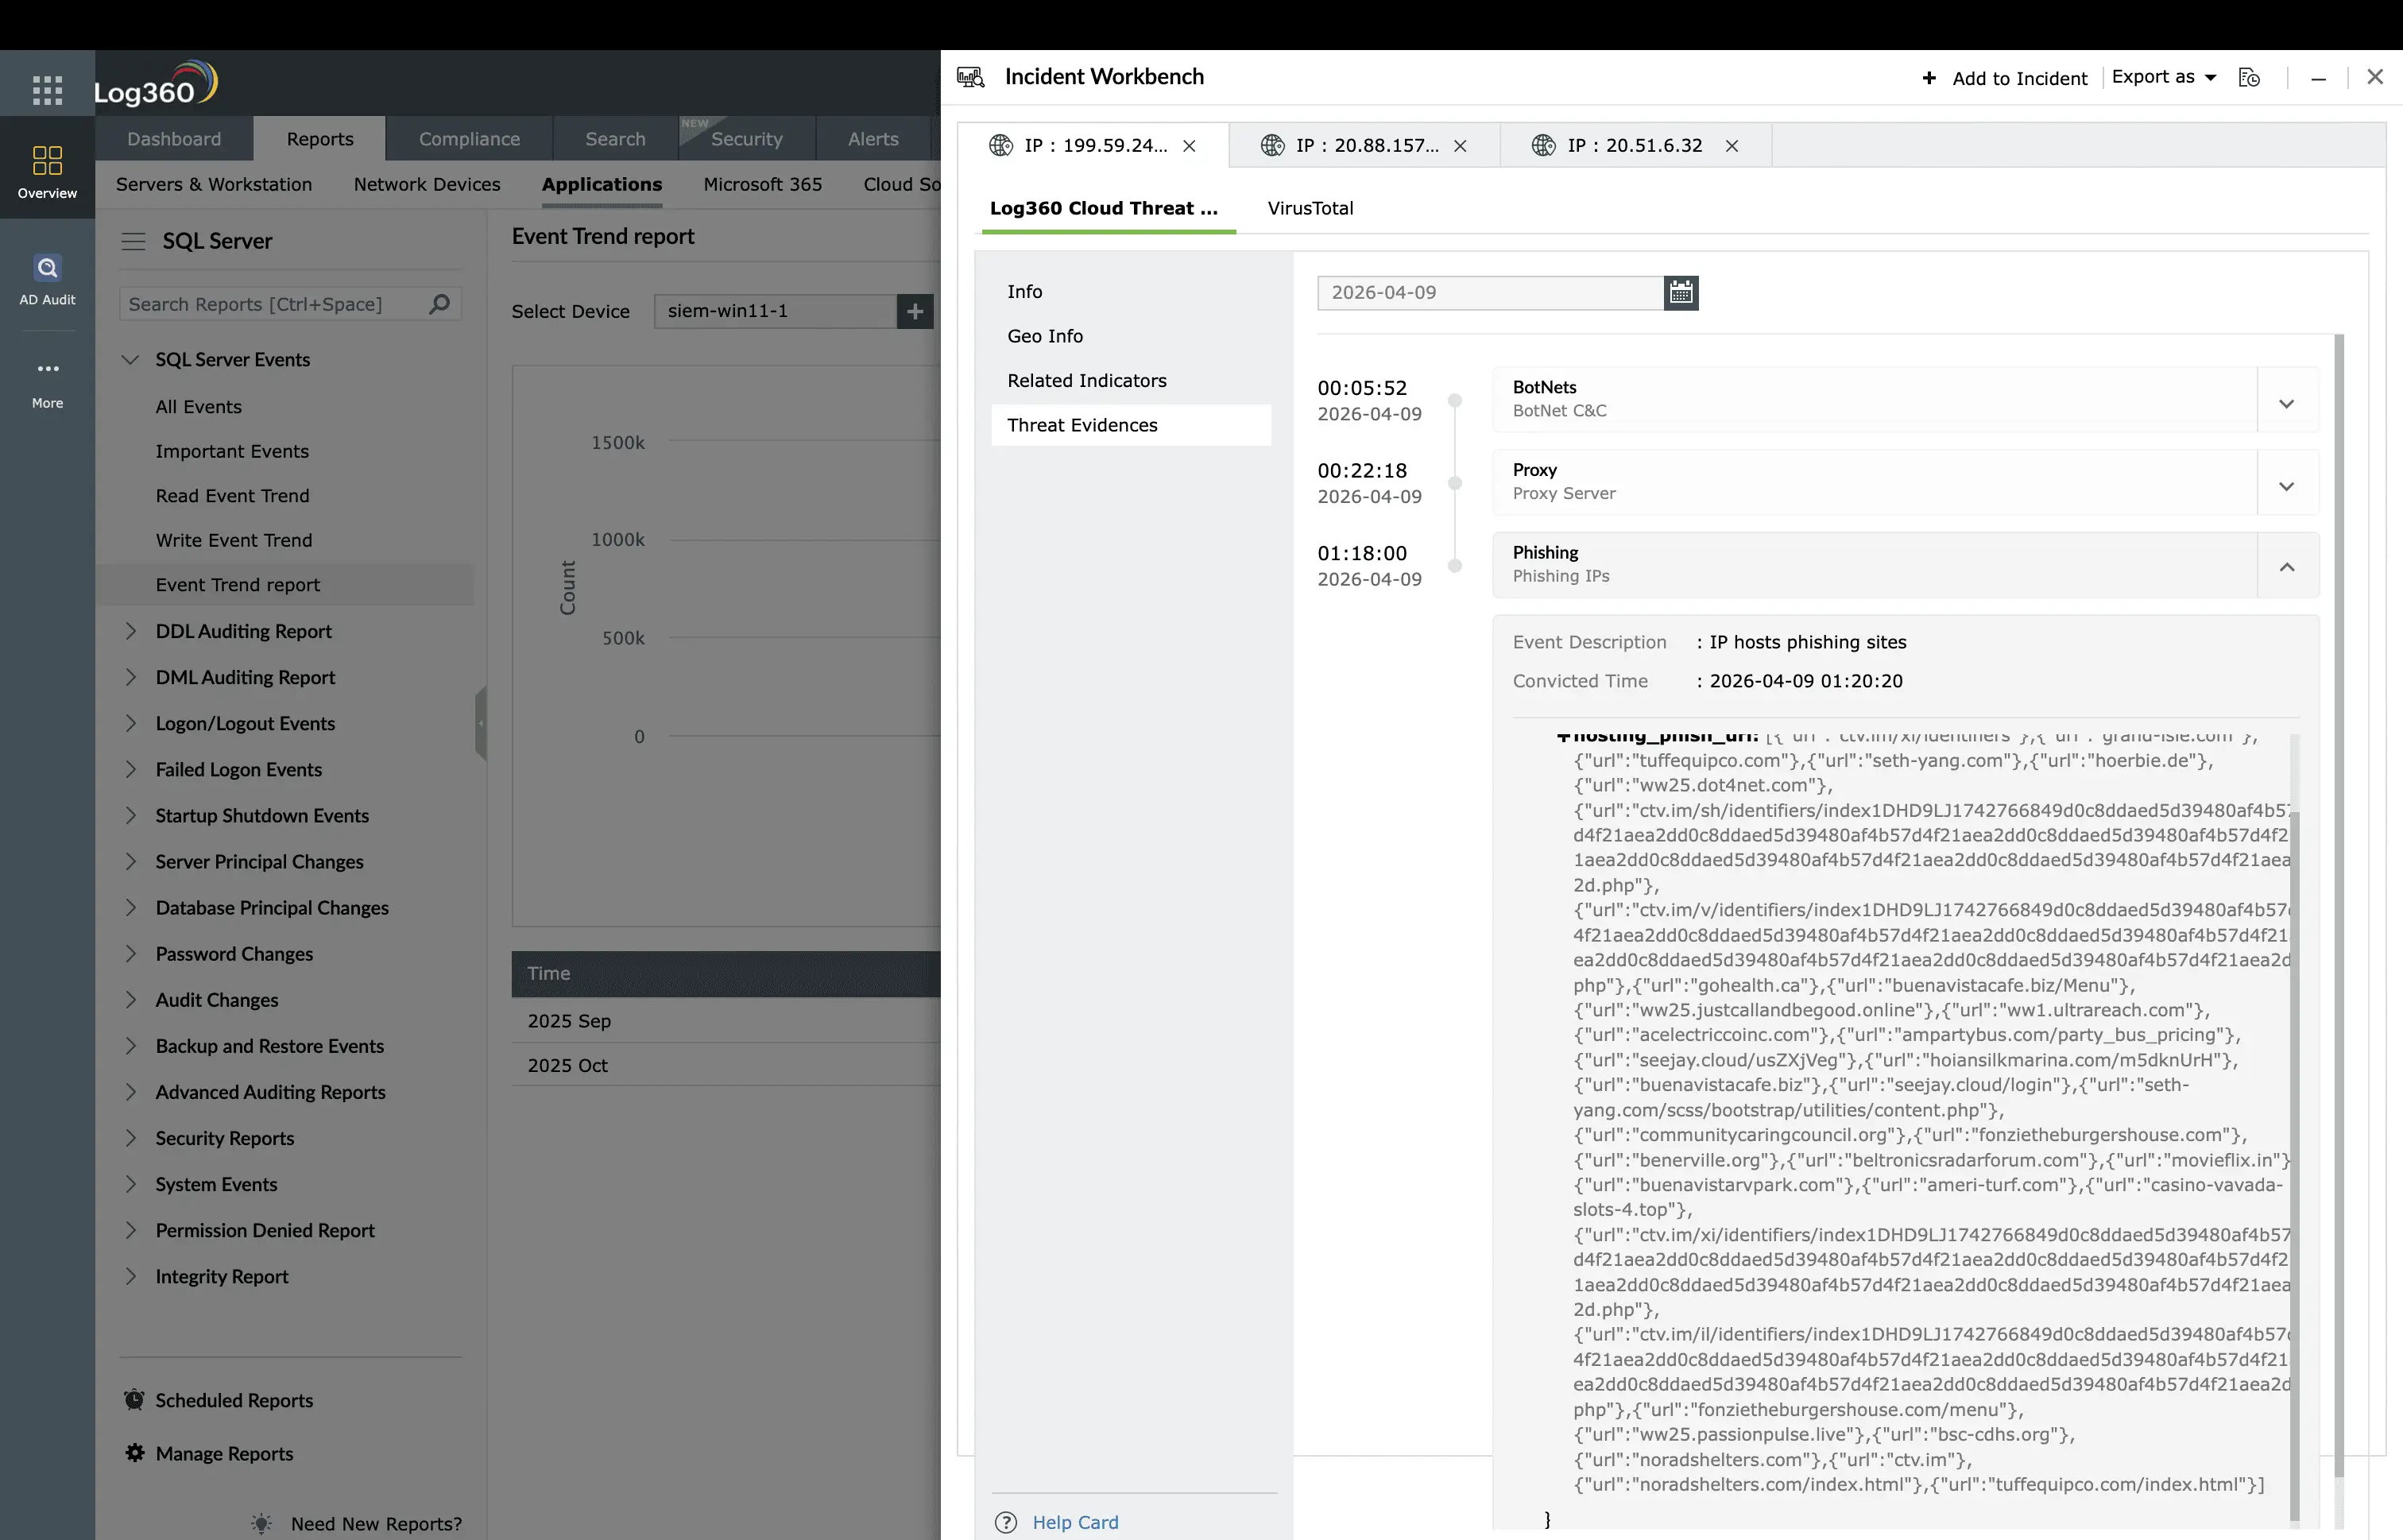Viewport: 2403px width, 1540px height.
Task: Click Add to Incident button
Action: click(2004, 78)
